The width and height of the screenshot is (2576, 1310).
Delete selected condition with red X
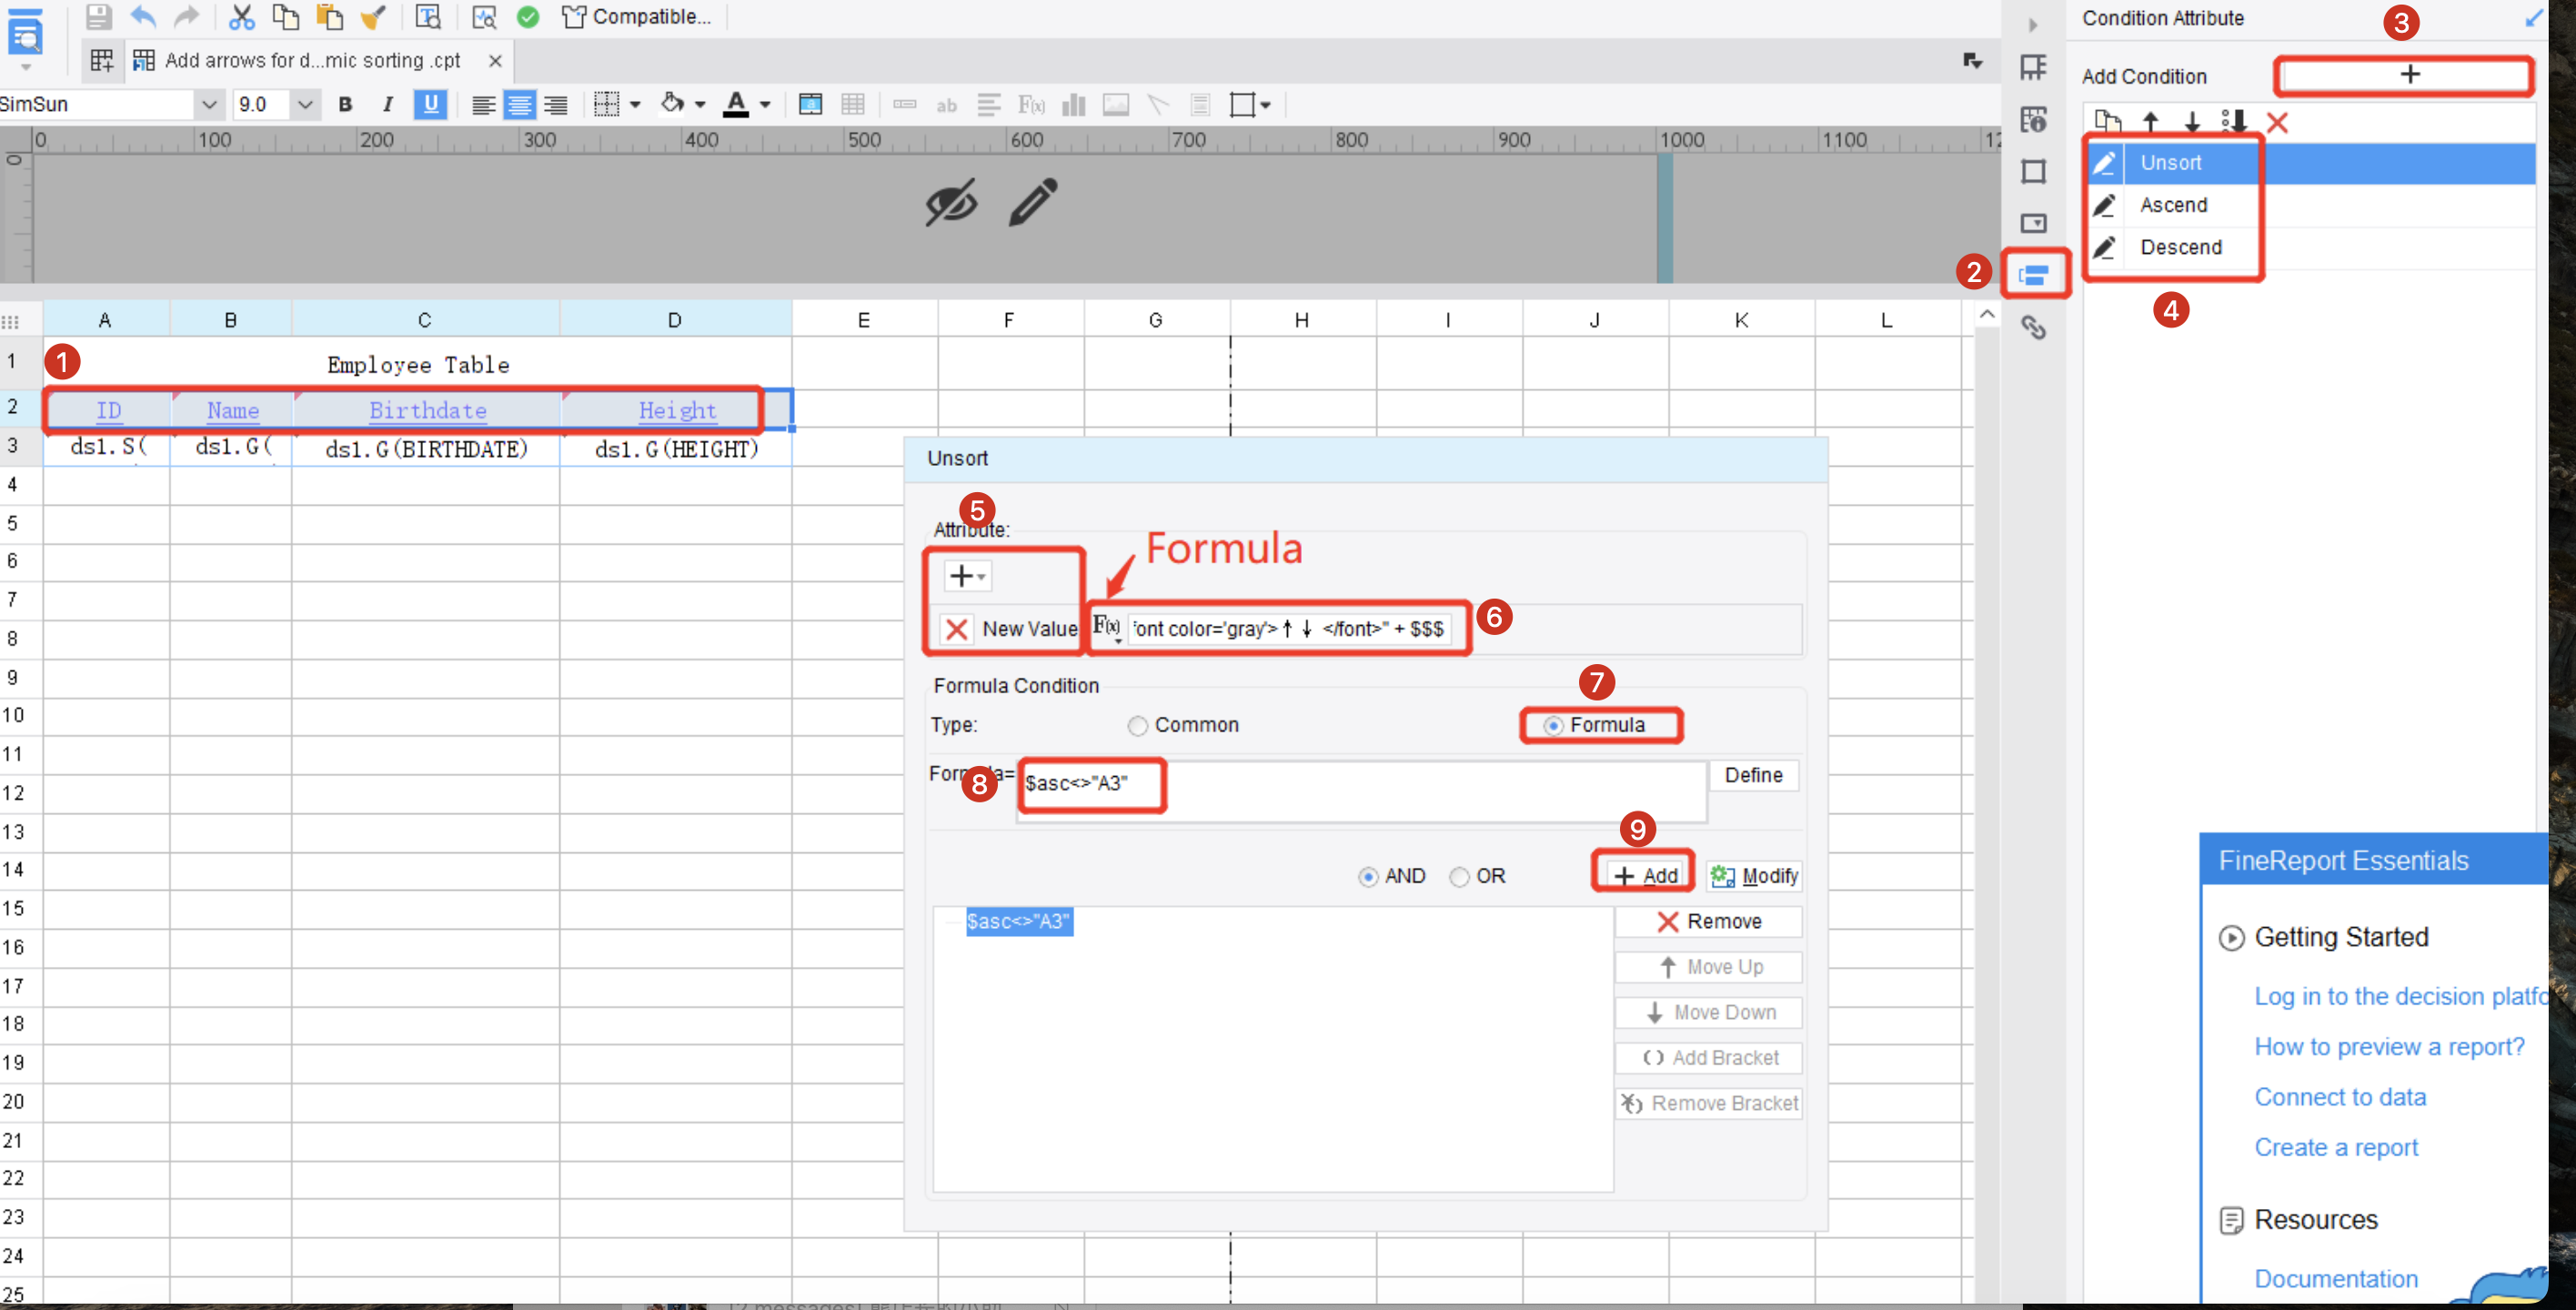2277,122
